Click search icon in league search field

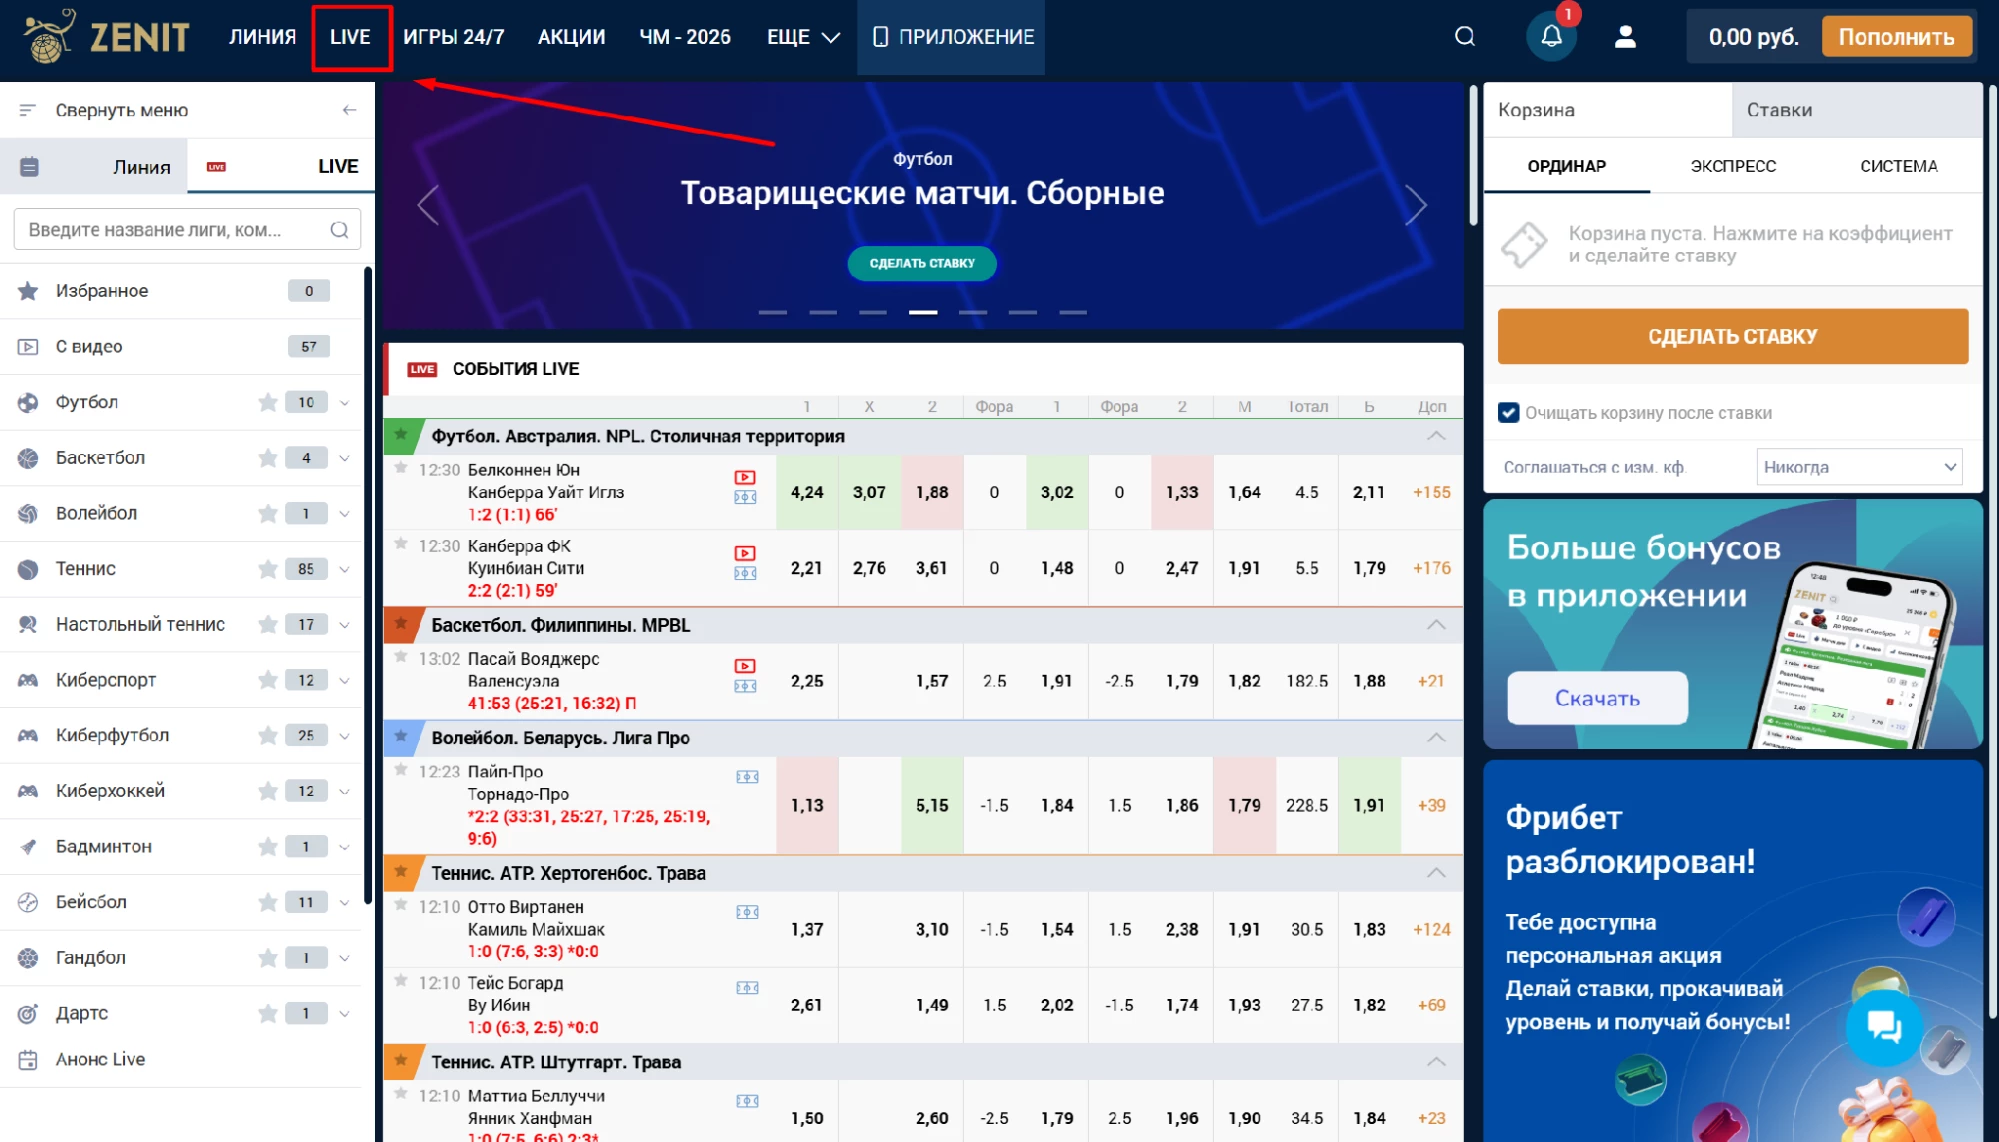click(x=339, y=230)
